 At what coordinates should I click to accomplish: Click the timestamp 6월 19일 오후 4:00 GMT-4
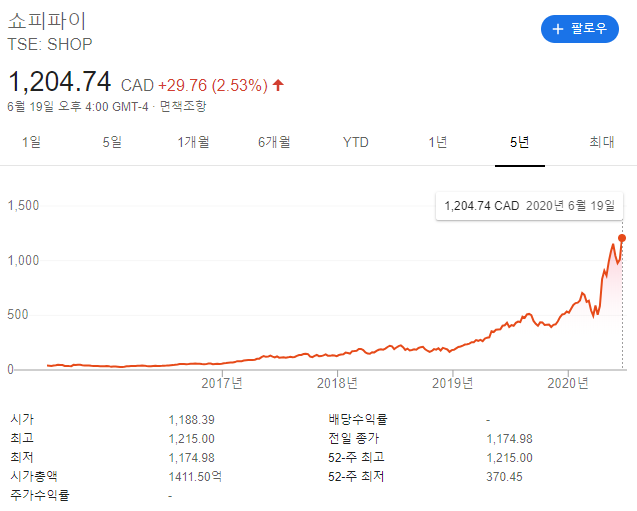click(x=78, y=106)
